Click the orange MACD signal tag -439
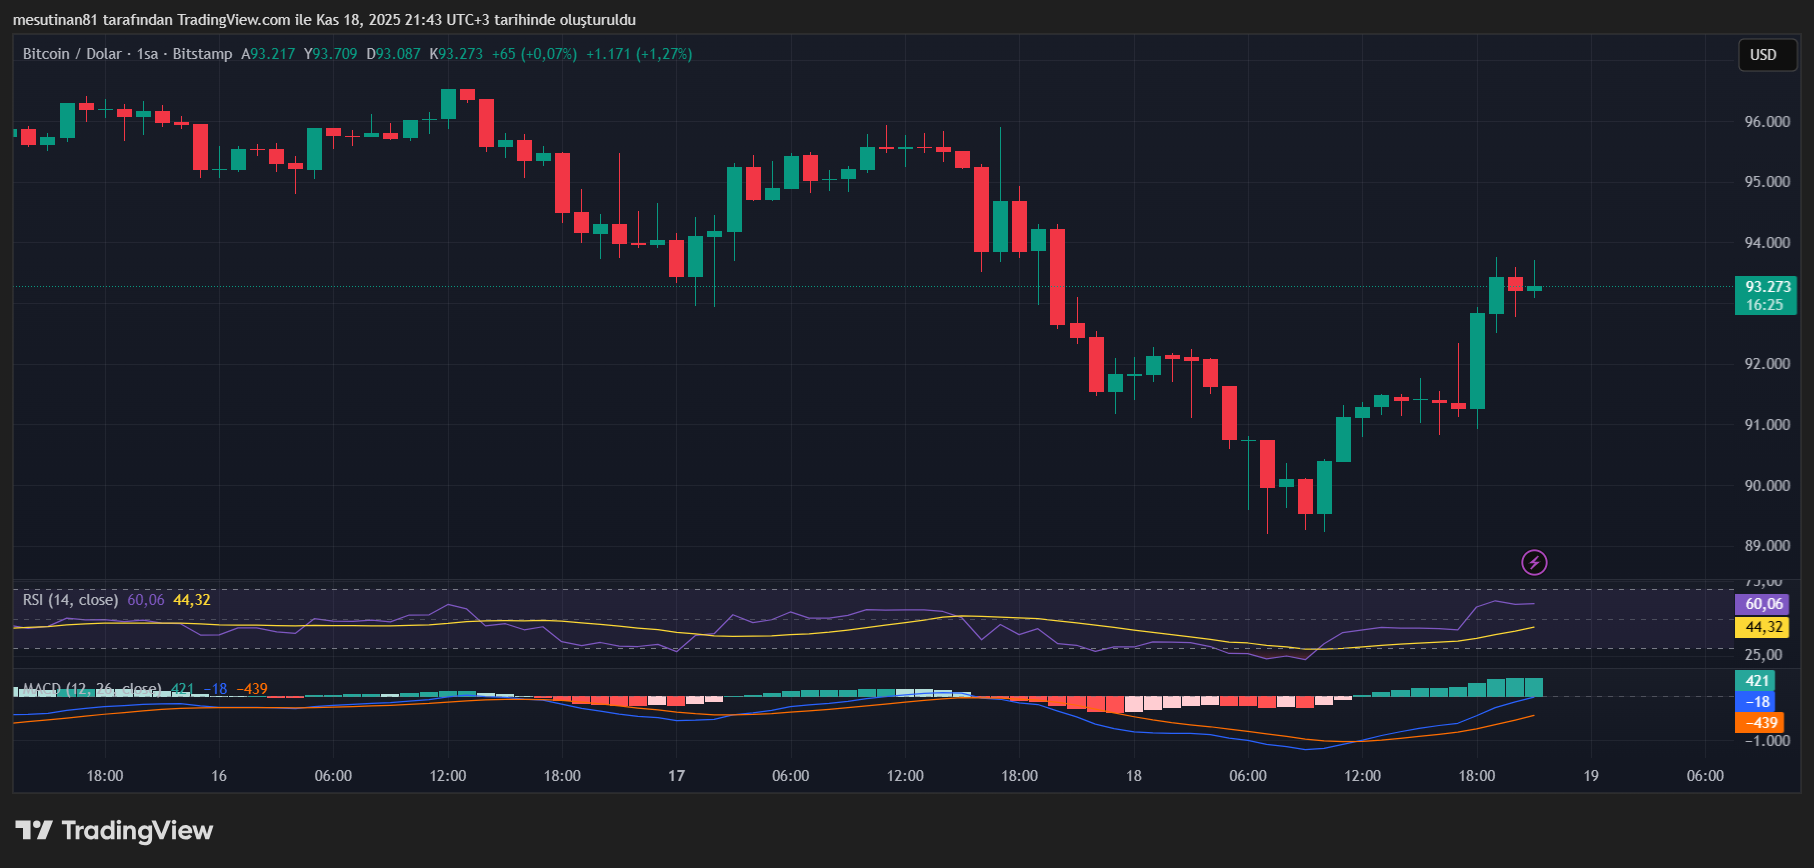 coord(1760,722)
